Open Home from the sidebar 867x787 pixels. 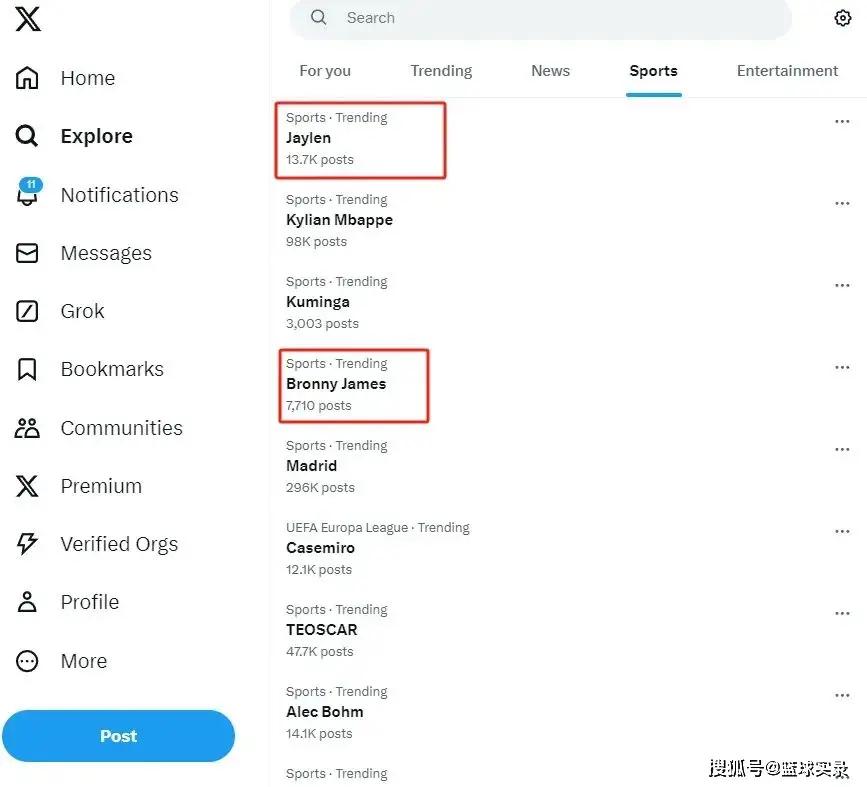[x=87, y=78]
